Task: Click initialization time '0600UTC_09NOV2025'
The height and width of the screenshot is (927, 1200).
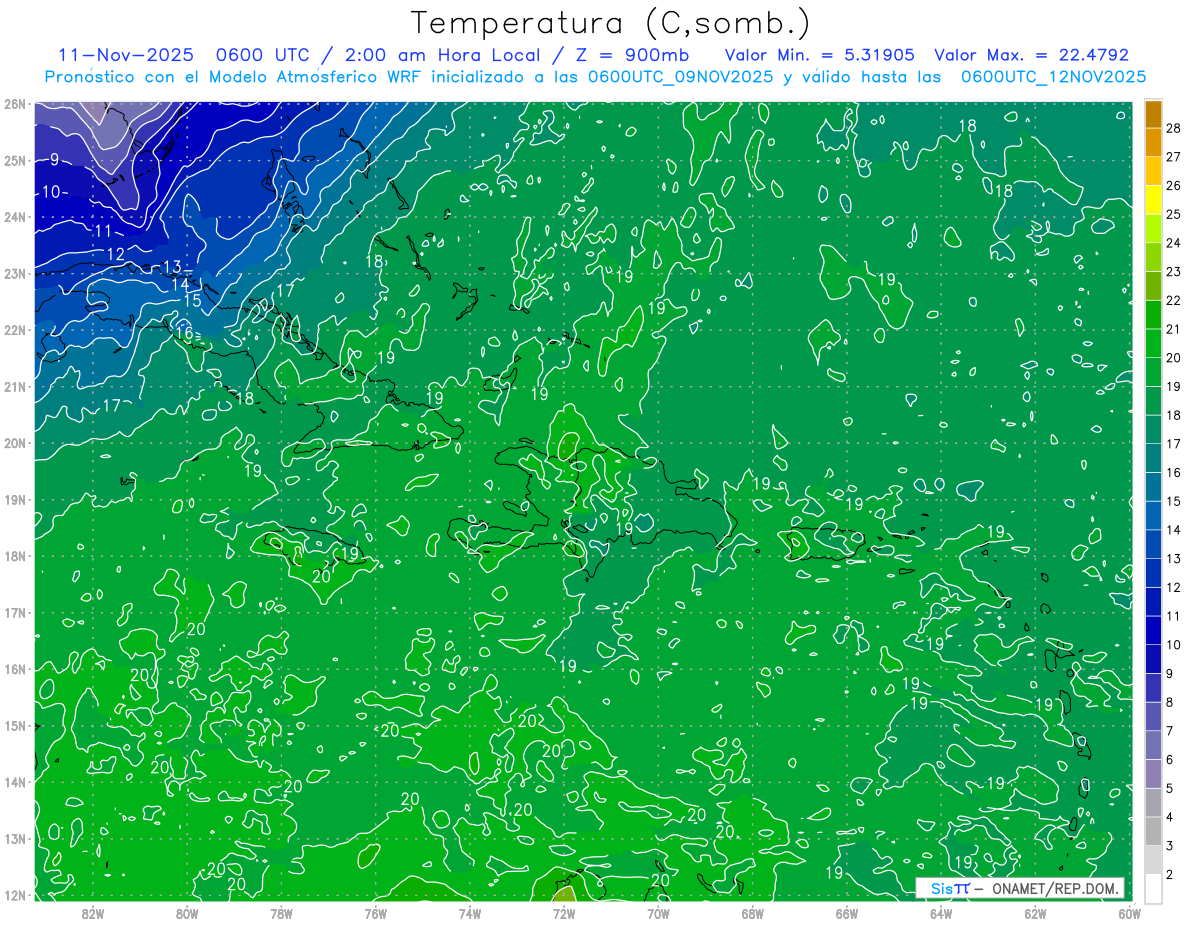Action: (680, 77)
